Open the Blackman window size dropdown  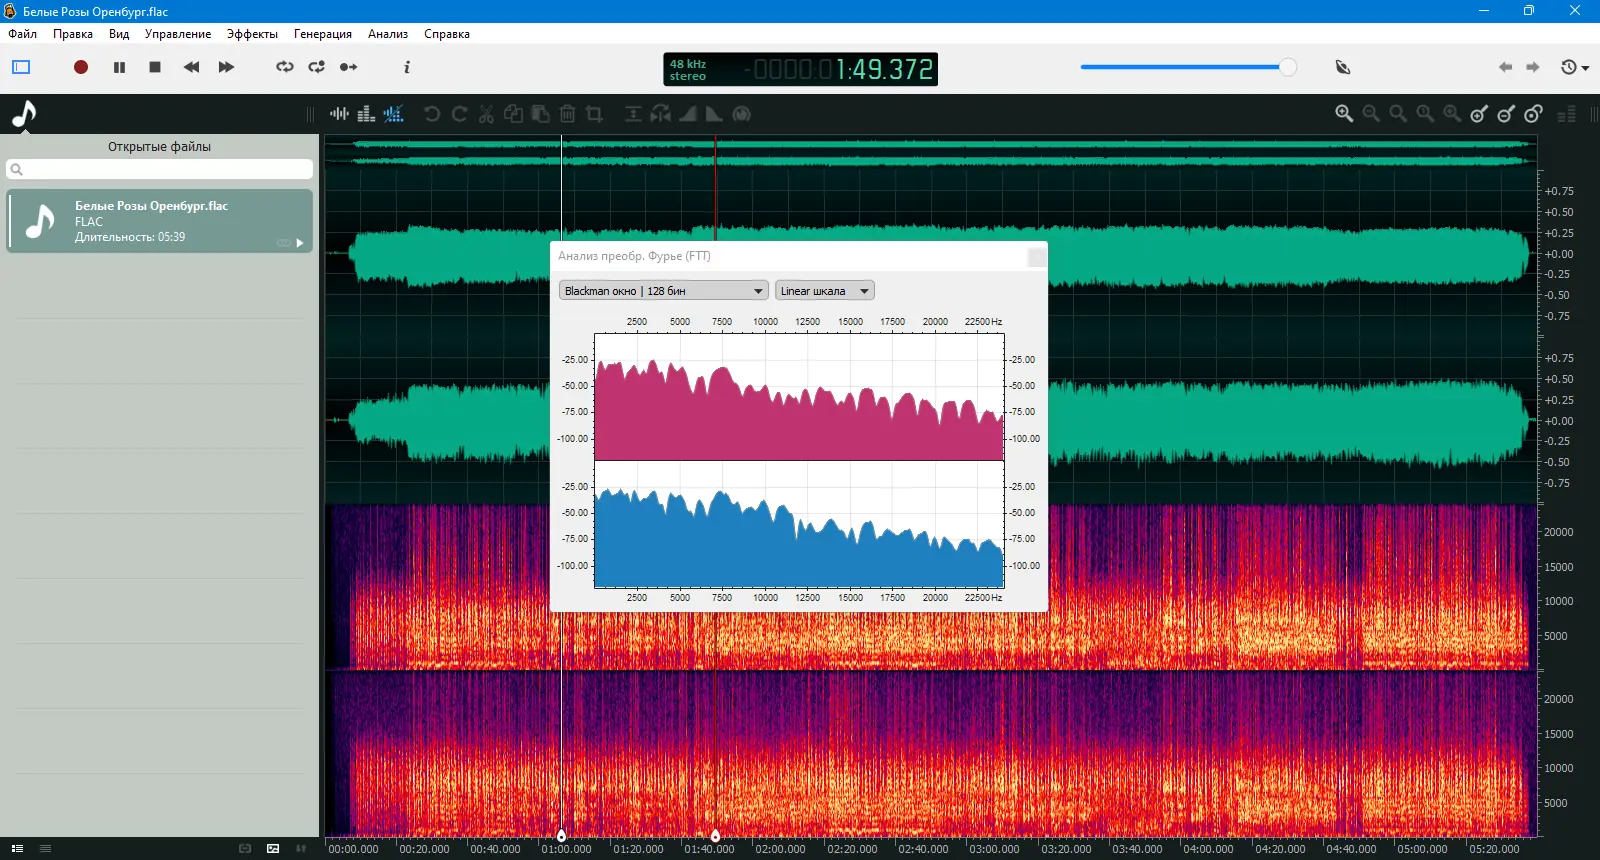(663, 291)
